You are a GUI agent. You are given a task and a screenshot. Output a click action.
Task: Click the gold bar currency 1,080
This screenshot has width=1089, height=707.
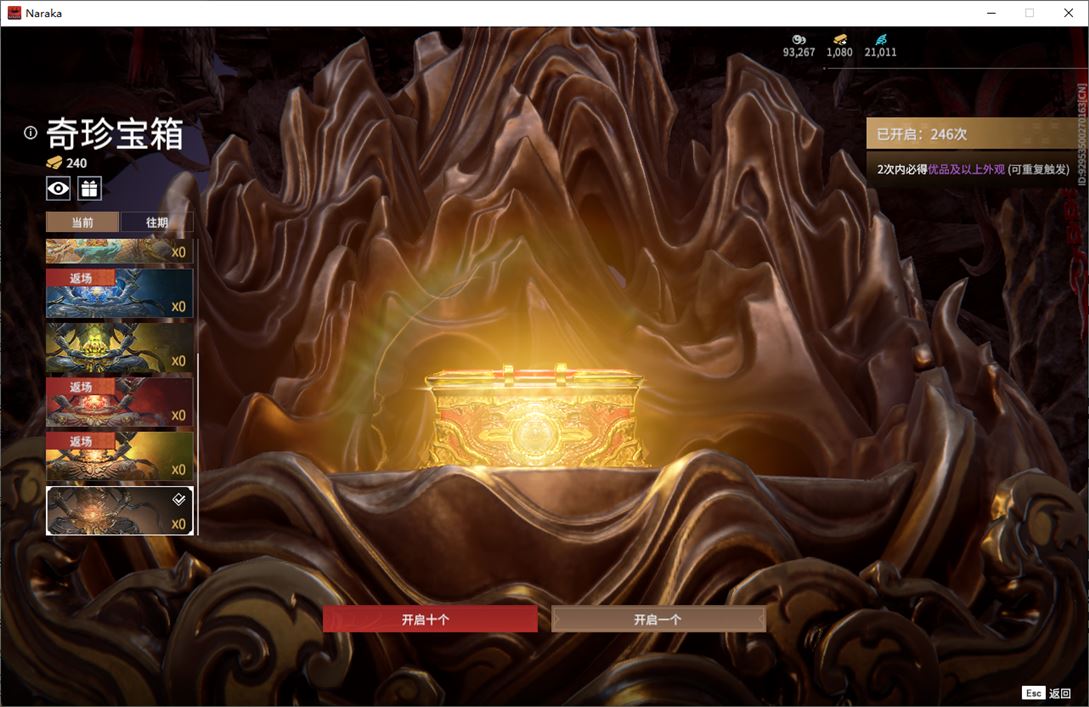click(x=839, y=46)
